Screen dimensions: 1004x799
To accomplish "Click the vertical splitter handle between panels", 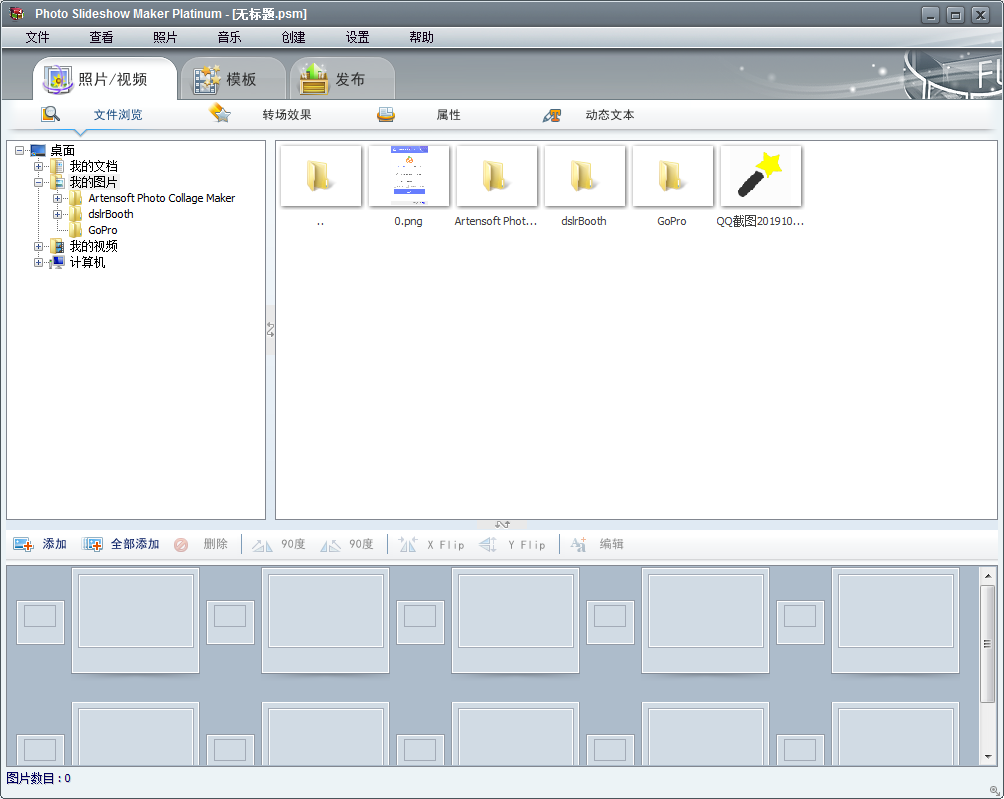I will click(x=270, y=330).
